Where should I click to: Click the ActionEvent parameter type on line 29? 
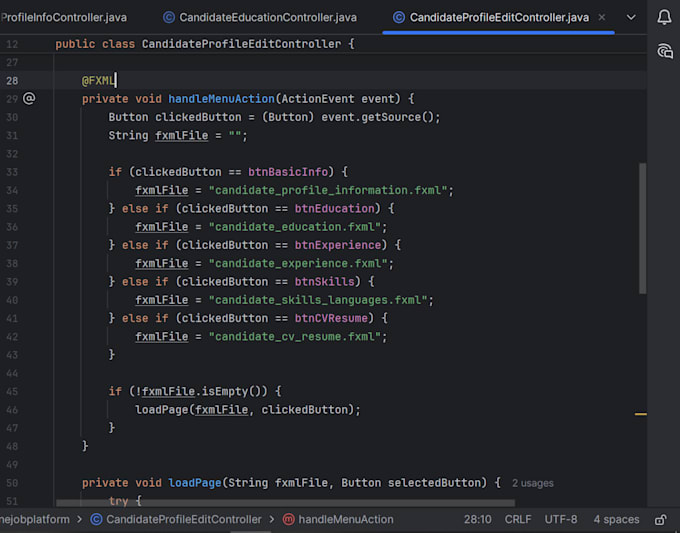[317, 99]
